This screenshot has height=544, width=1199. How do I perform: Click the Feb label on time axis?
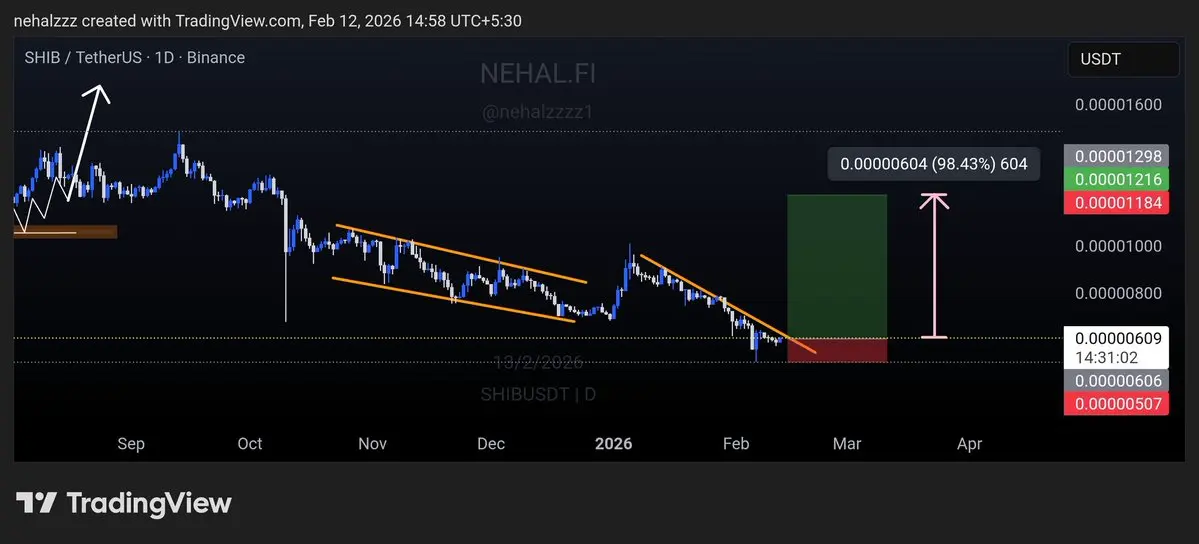735,444
